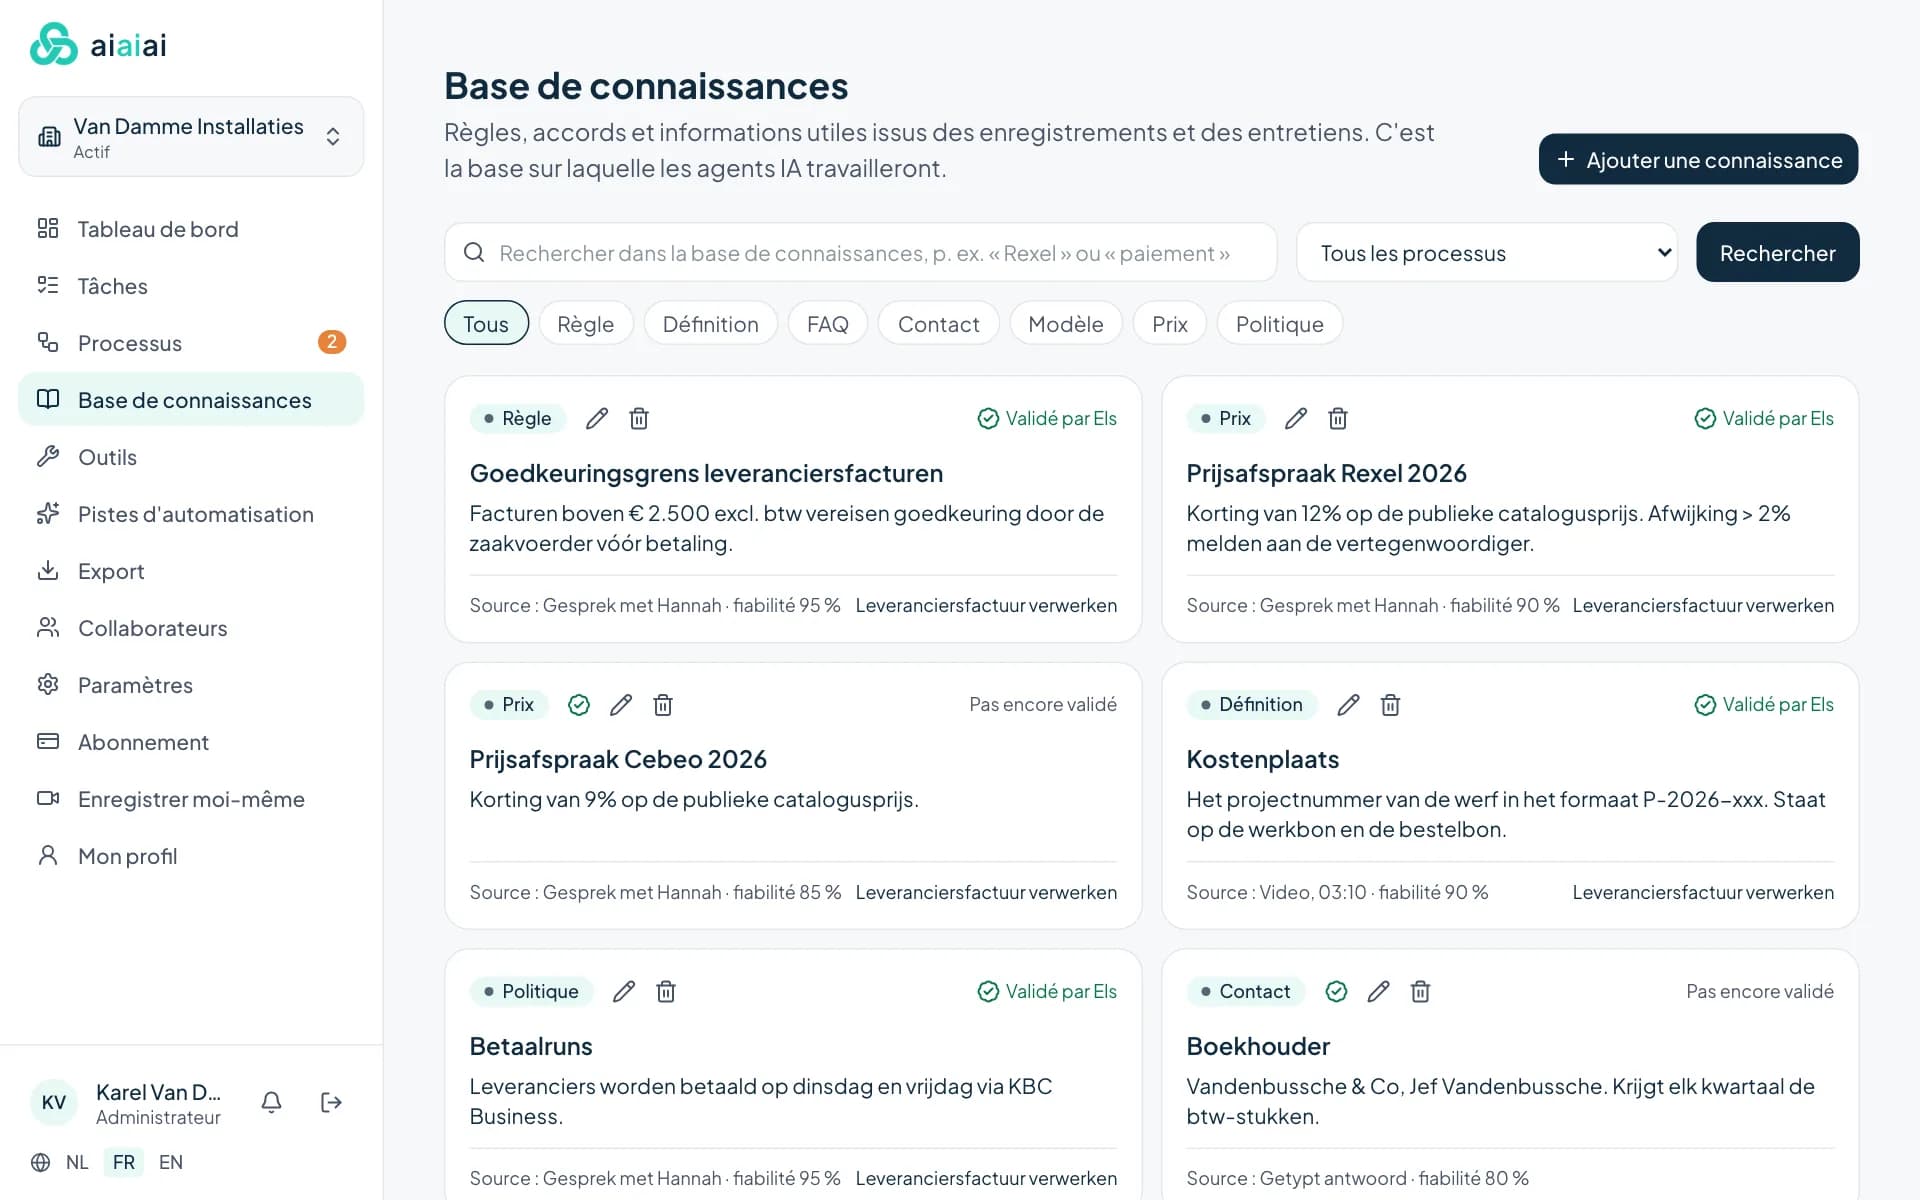The image size is (1920, 1200).
Task: Edit the Goedkeuringsgrens leveranciersfacturen card
Action: 597,419
